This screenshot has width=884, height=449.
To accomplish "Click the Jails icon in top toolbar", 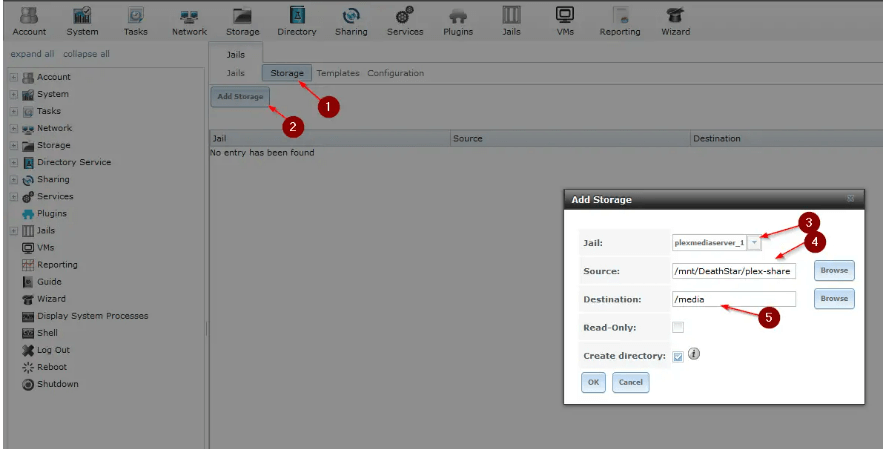I will 511,21.
